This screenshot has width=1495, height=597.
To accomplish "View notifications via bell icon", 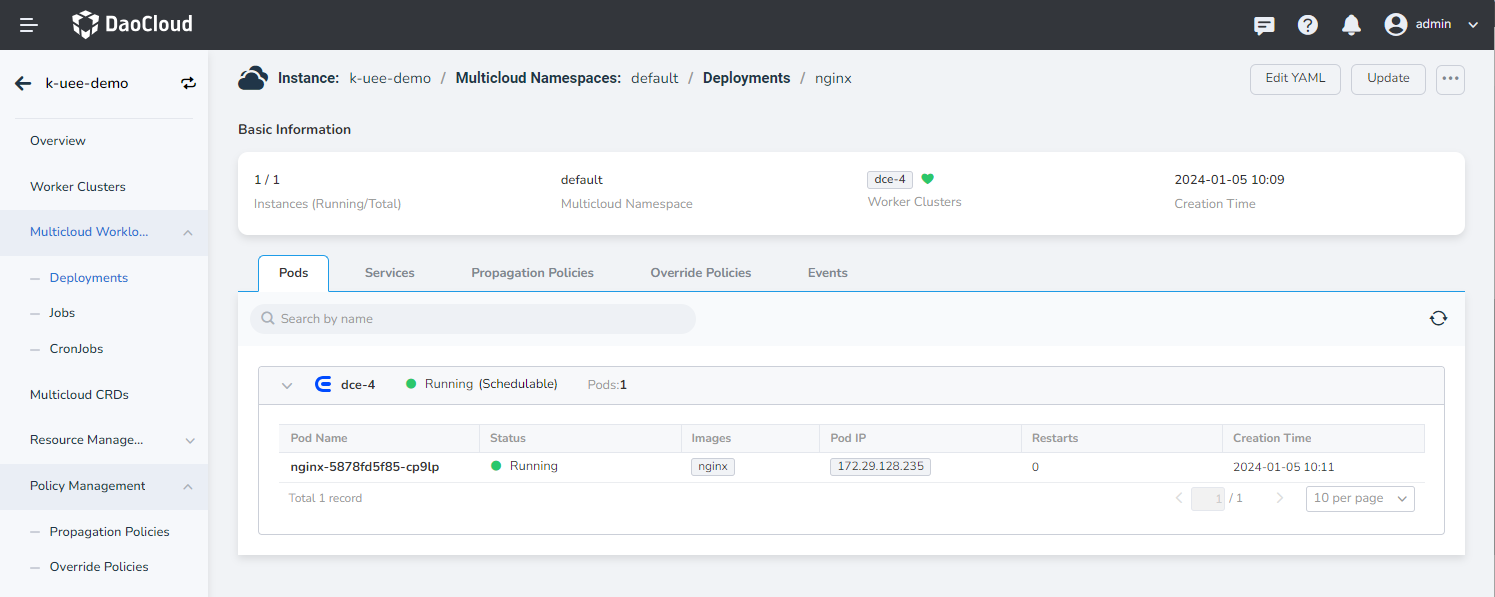I will click(x=1351, y=25).
